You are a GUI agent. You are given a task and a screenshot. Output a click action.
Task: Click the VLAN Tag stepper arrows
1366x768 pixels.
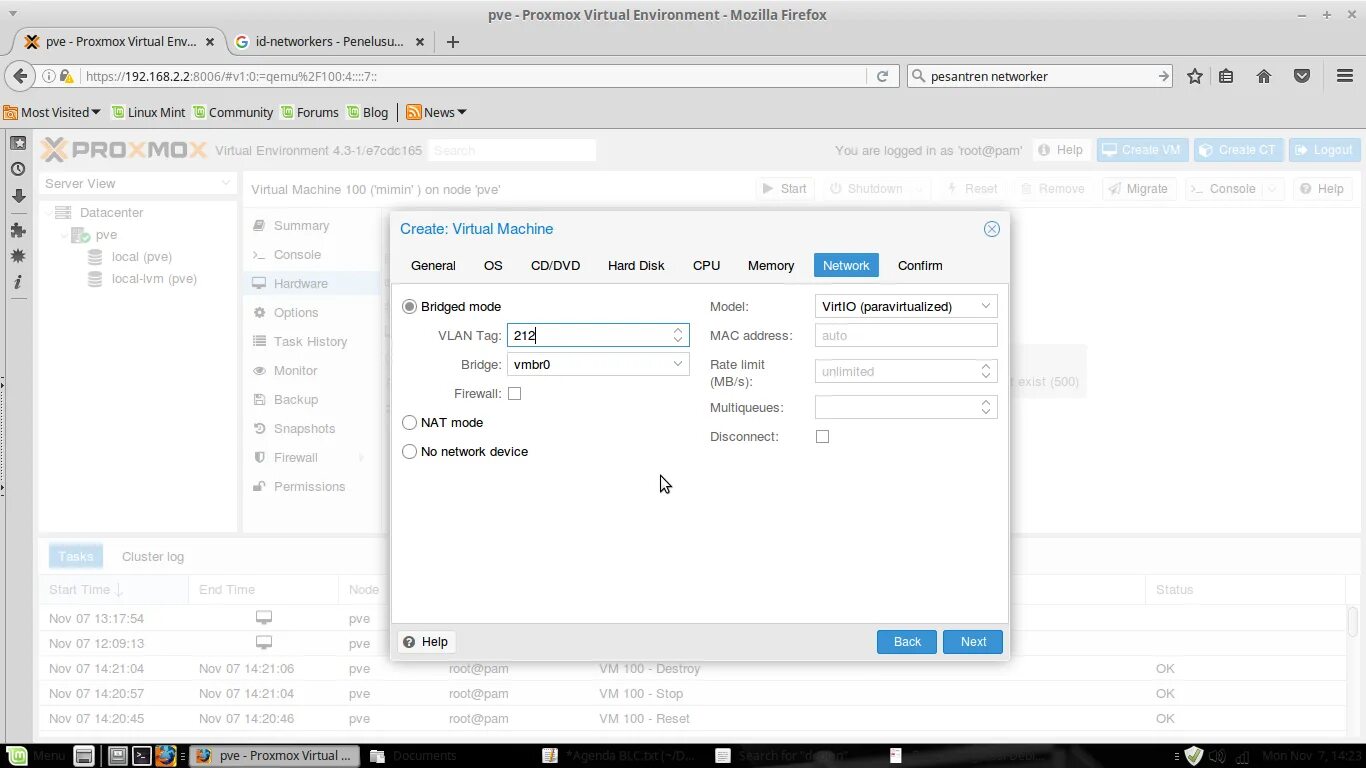tap(677, 336)
